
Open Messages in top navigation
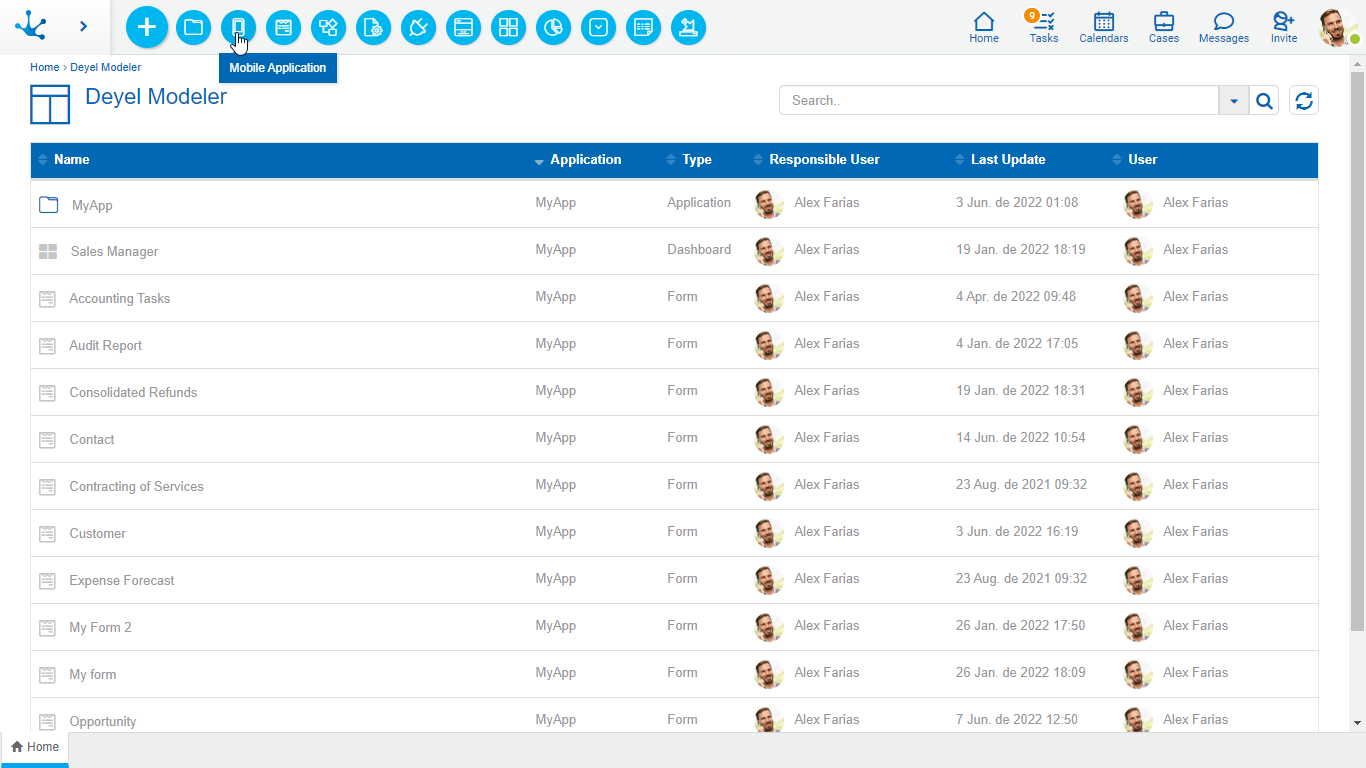click(1224, 27)
